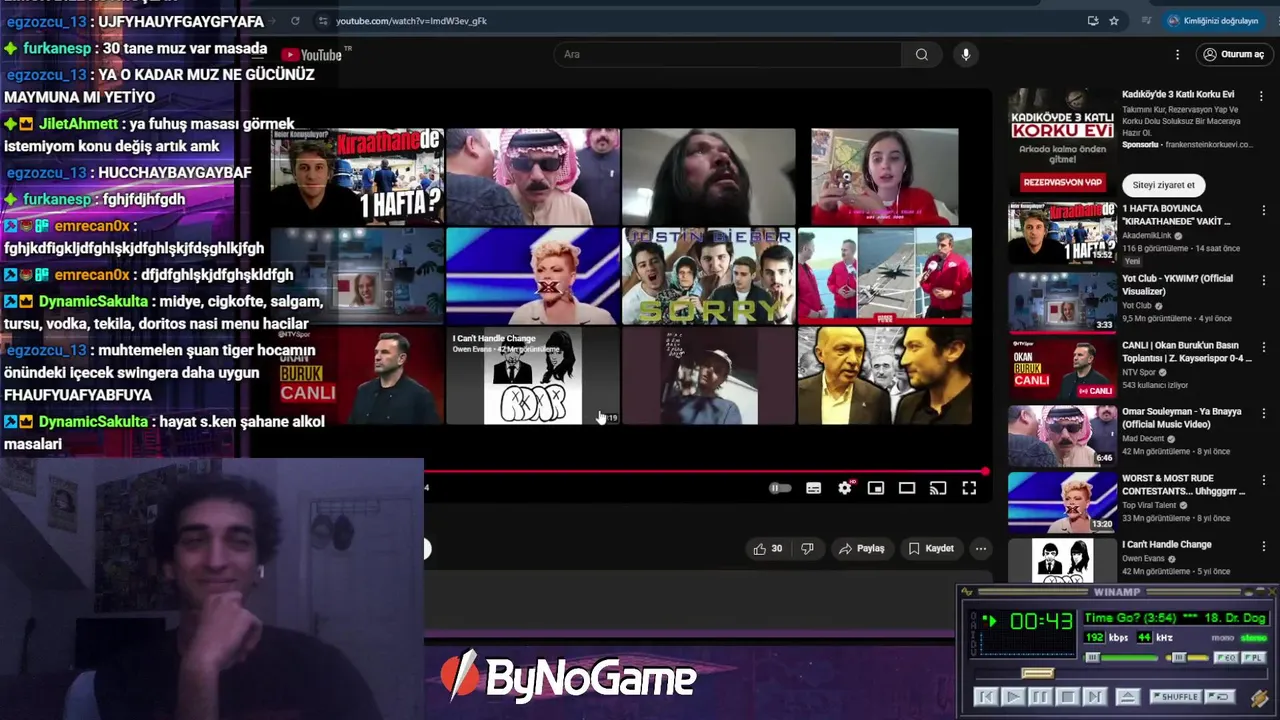Start voice search with the microphone
The image size is (1280, 720).
coord(965,54)
